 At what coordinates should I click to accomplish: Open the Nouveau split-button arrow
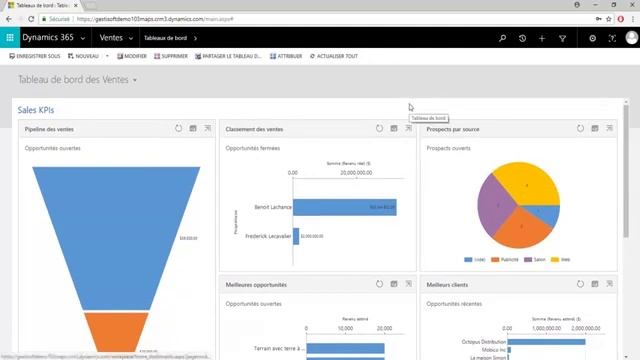[x=107, y=56]
